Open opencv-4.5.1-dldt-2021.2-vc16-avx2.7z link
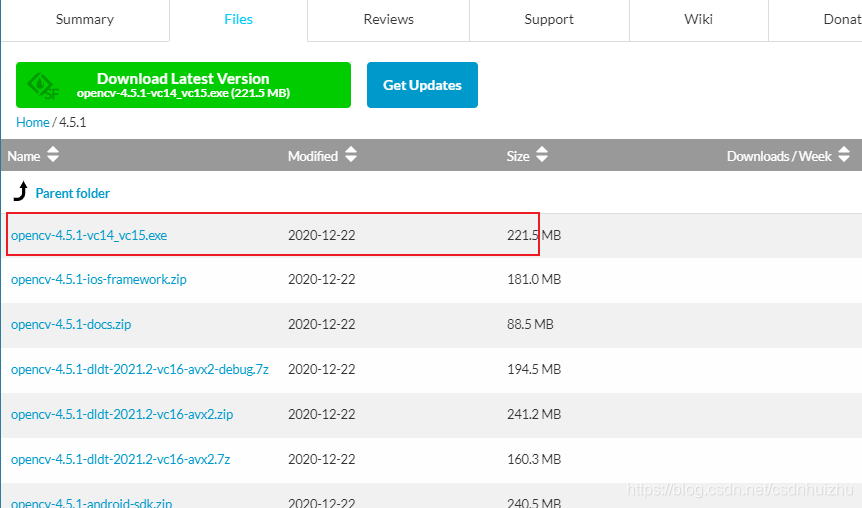Viewport: 862px width, 508px height. pyautogui.click(x=120, y=459)
